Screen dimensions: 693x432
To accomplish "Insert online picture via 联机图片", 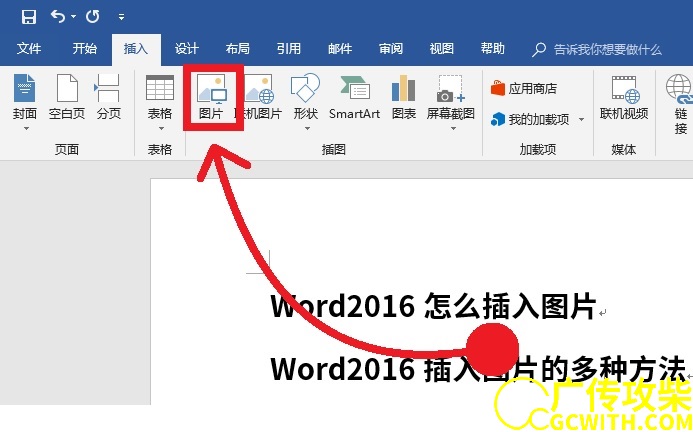I will 260,97.
